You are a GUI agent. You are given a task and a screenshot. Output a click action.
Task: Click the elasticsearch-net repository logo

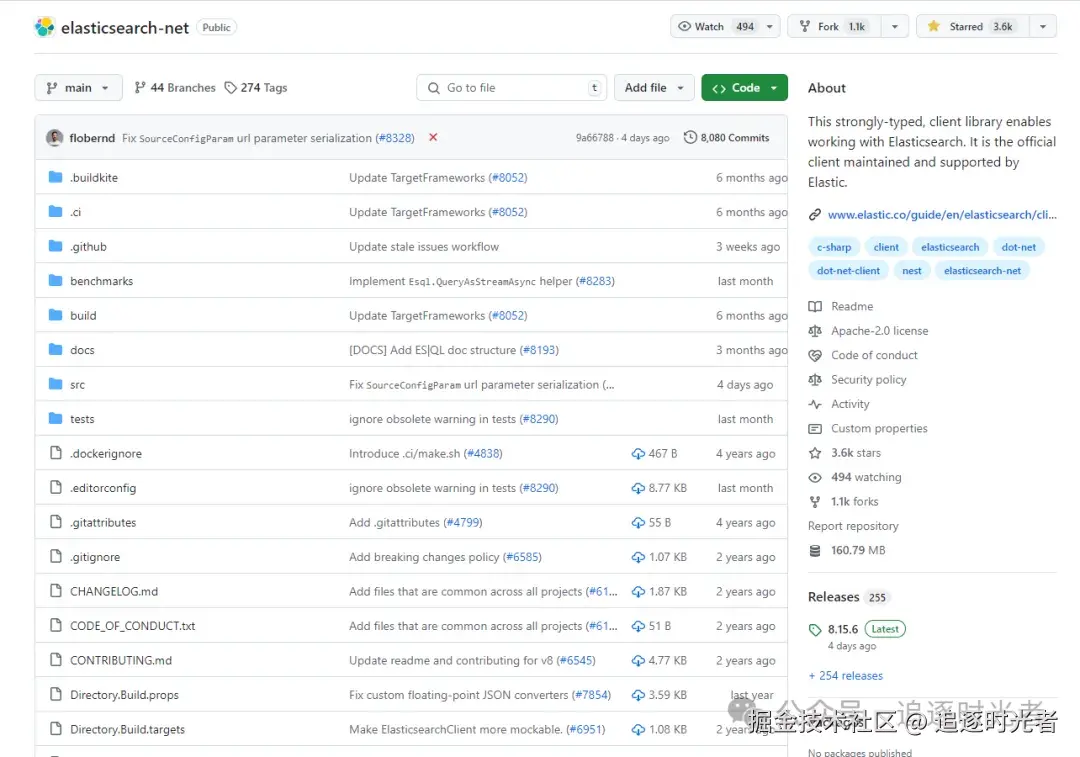45,27
